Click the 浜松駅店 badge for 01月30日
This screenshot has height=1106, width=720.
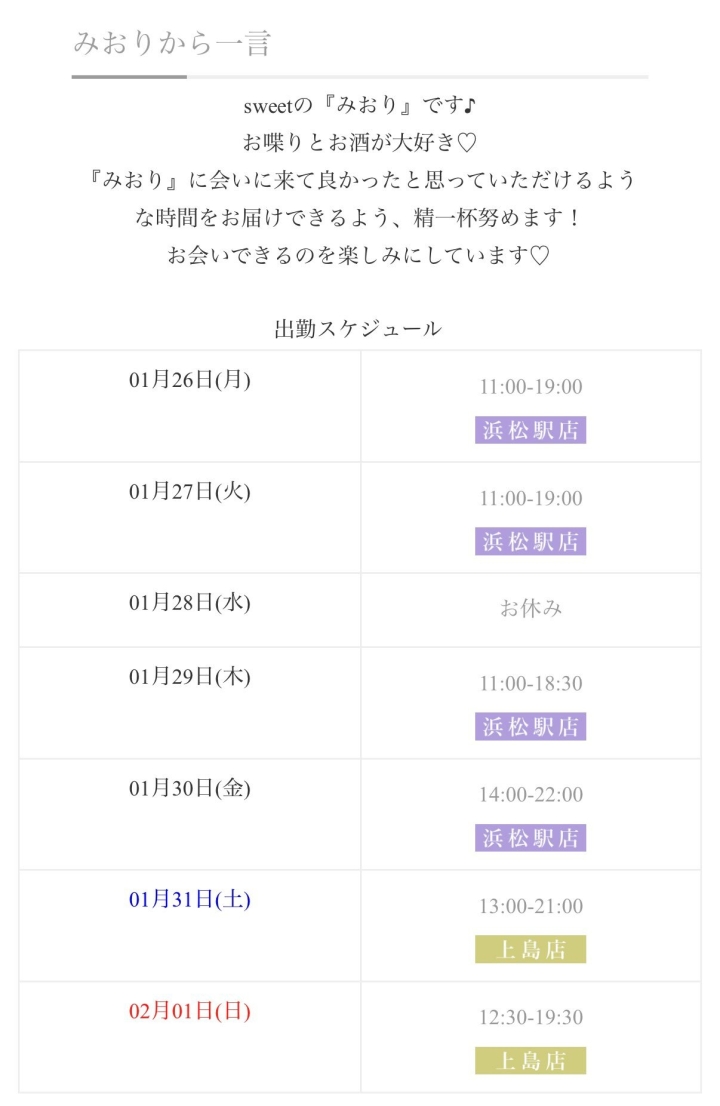click(530, 838)
